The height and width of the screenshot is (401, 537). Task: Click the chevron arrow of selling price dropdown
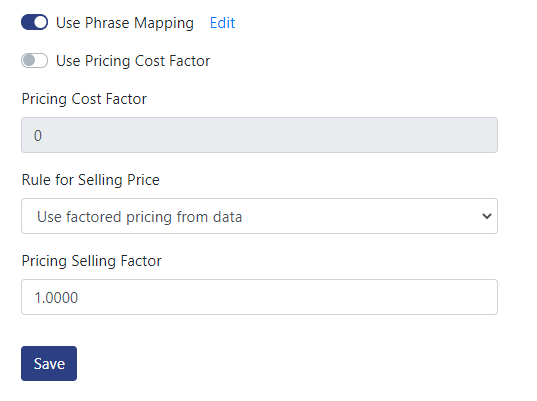point(487,216)
